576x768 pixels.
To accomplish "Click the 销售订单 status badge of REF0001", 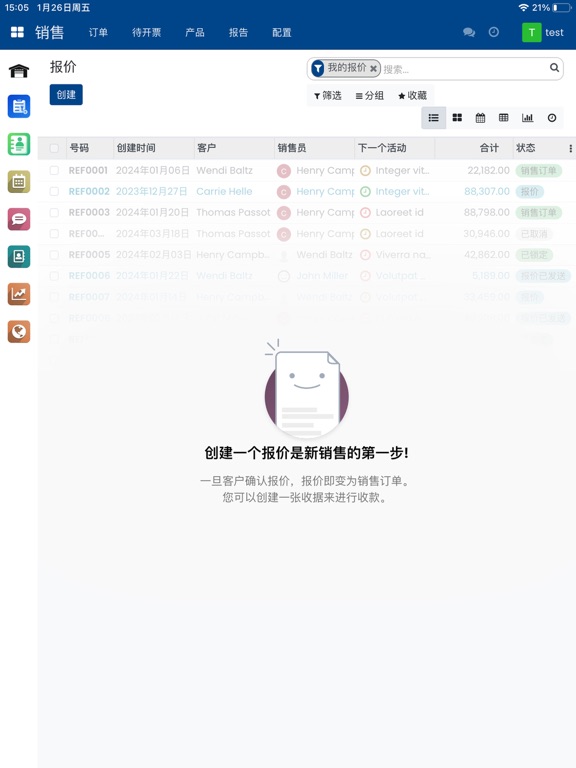I will click(x=538, y=170).
